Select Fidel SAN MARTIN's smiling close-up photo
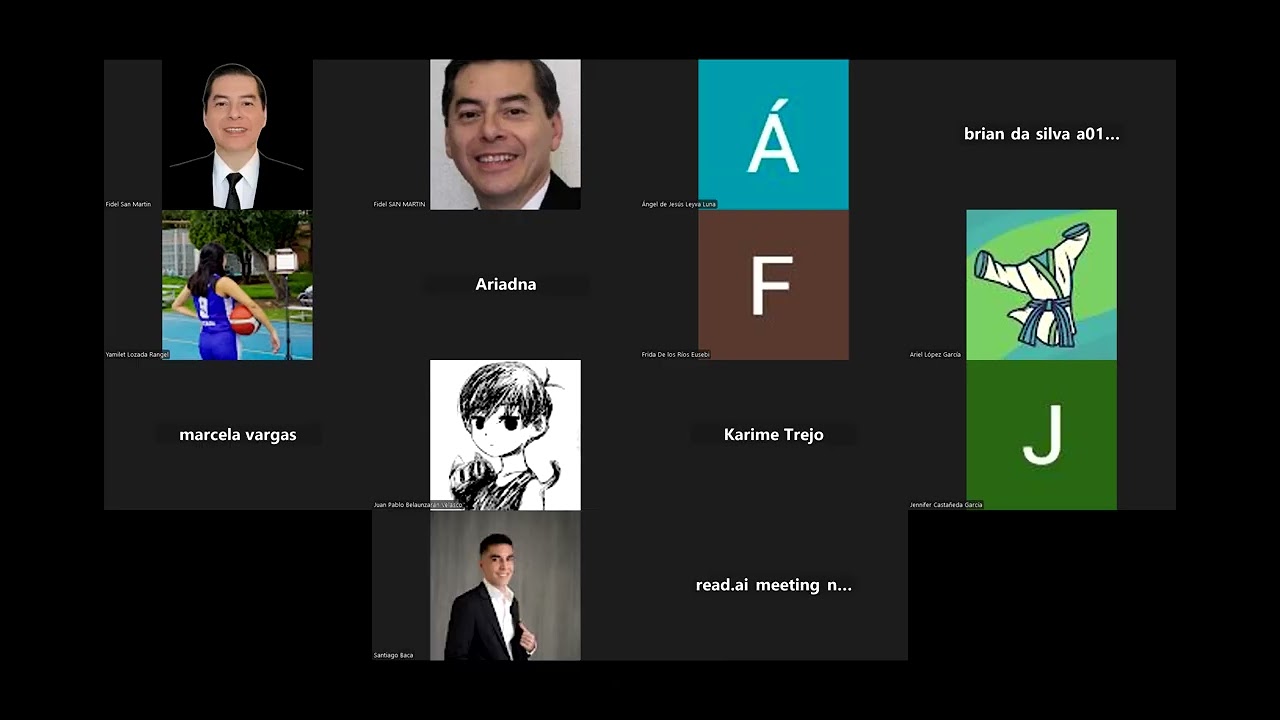This screenshot has width=1280, height=720. pos(505,134)
